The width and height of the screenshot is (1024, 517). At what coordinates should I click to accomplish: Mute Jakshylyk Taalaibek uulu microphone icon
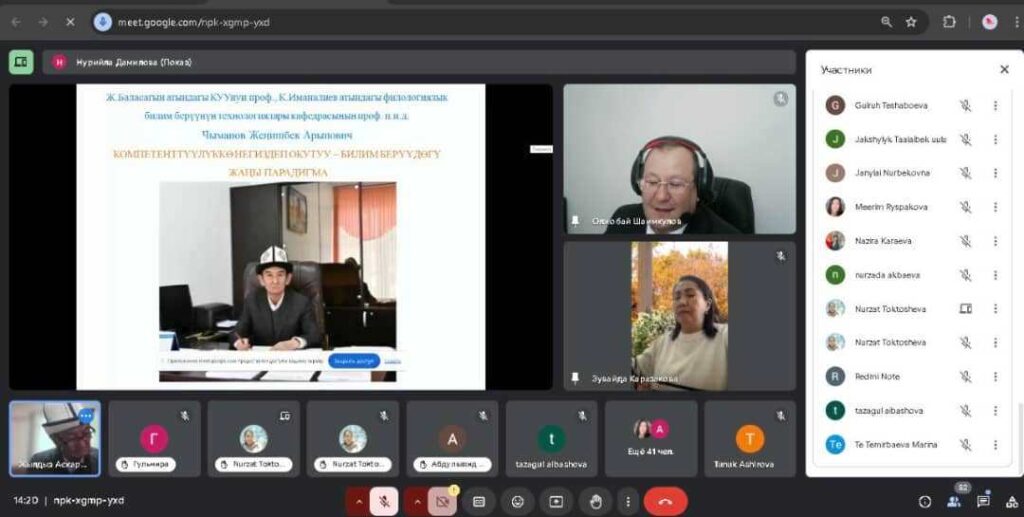(x=965, y=139)
